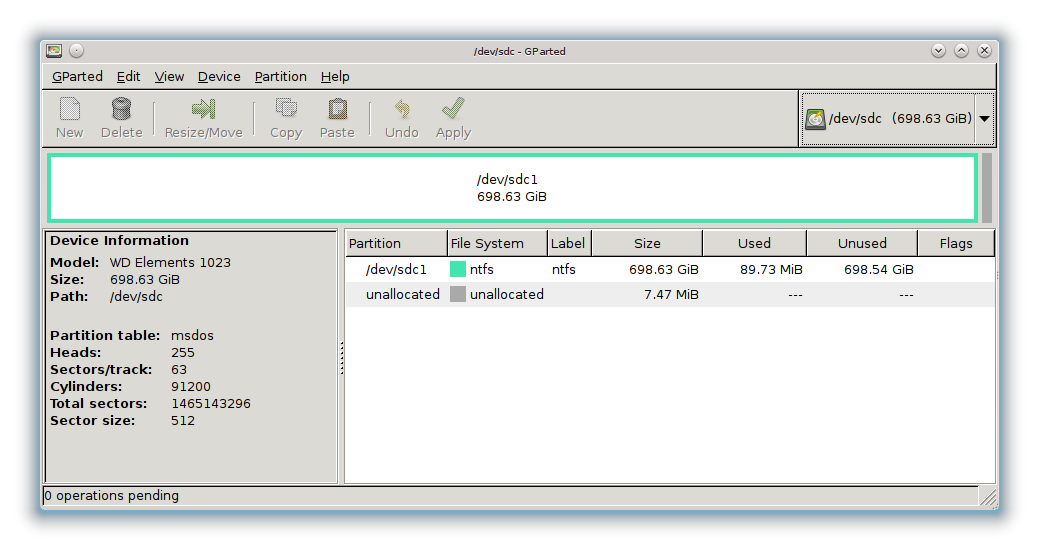Click the window menu icon in title bar

point(54,51)
